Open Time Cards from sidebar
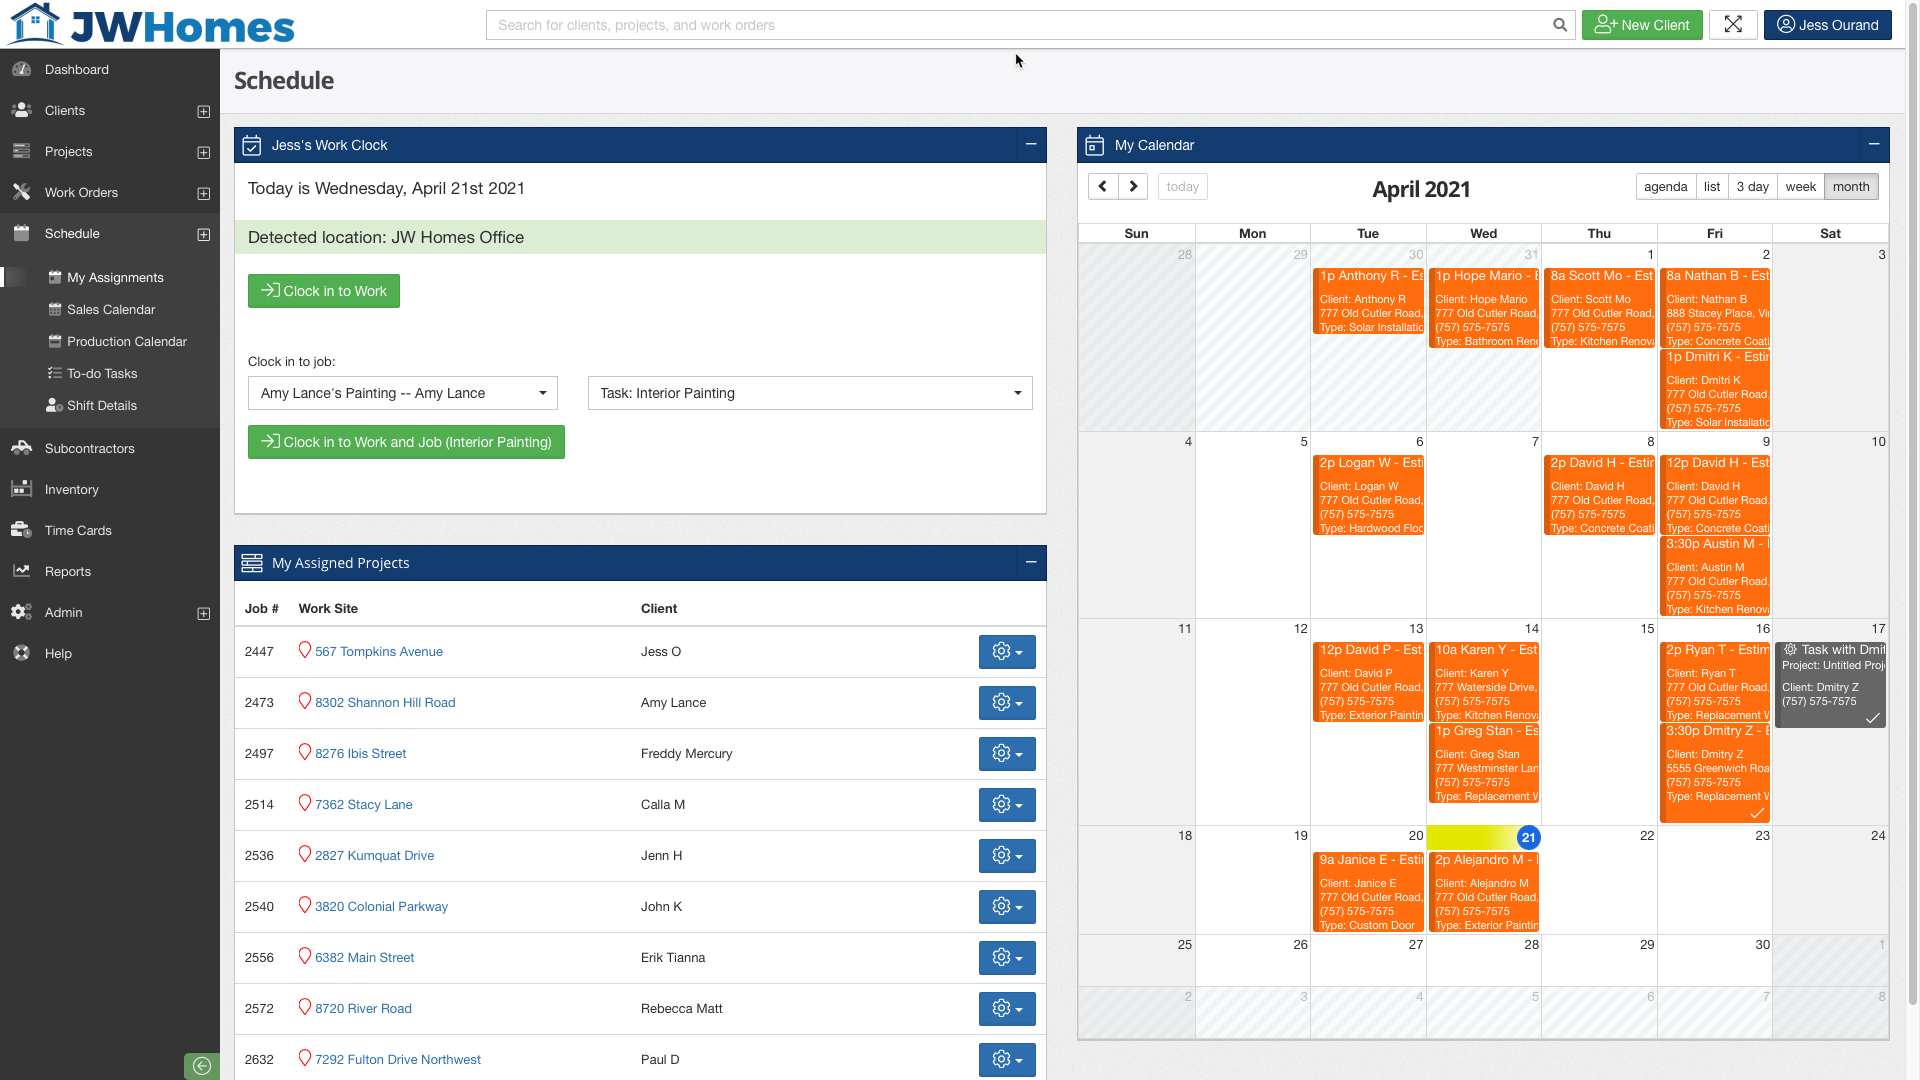1920x1080 pixels. pos(78,530)
